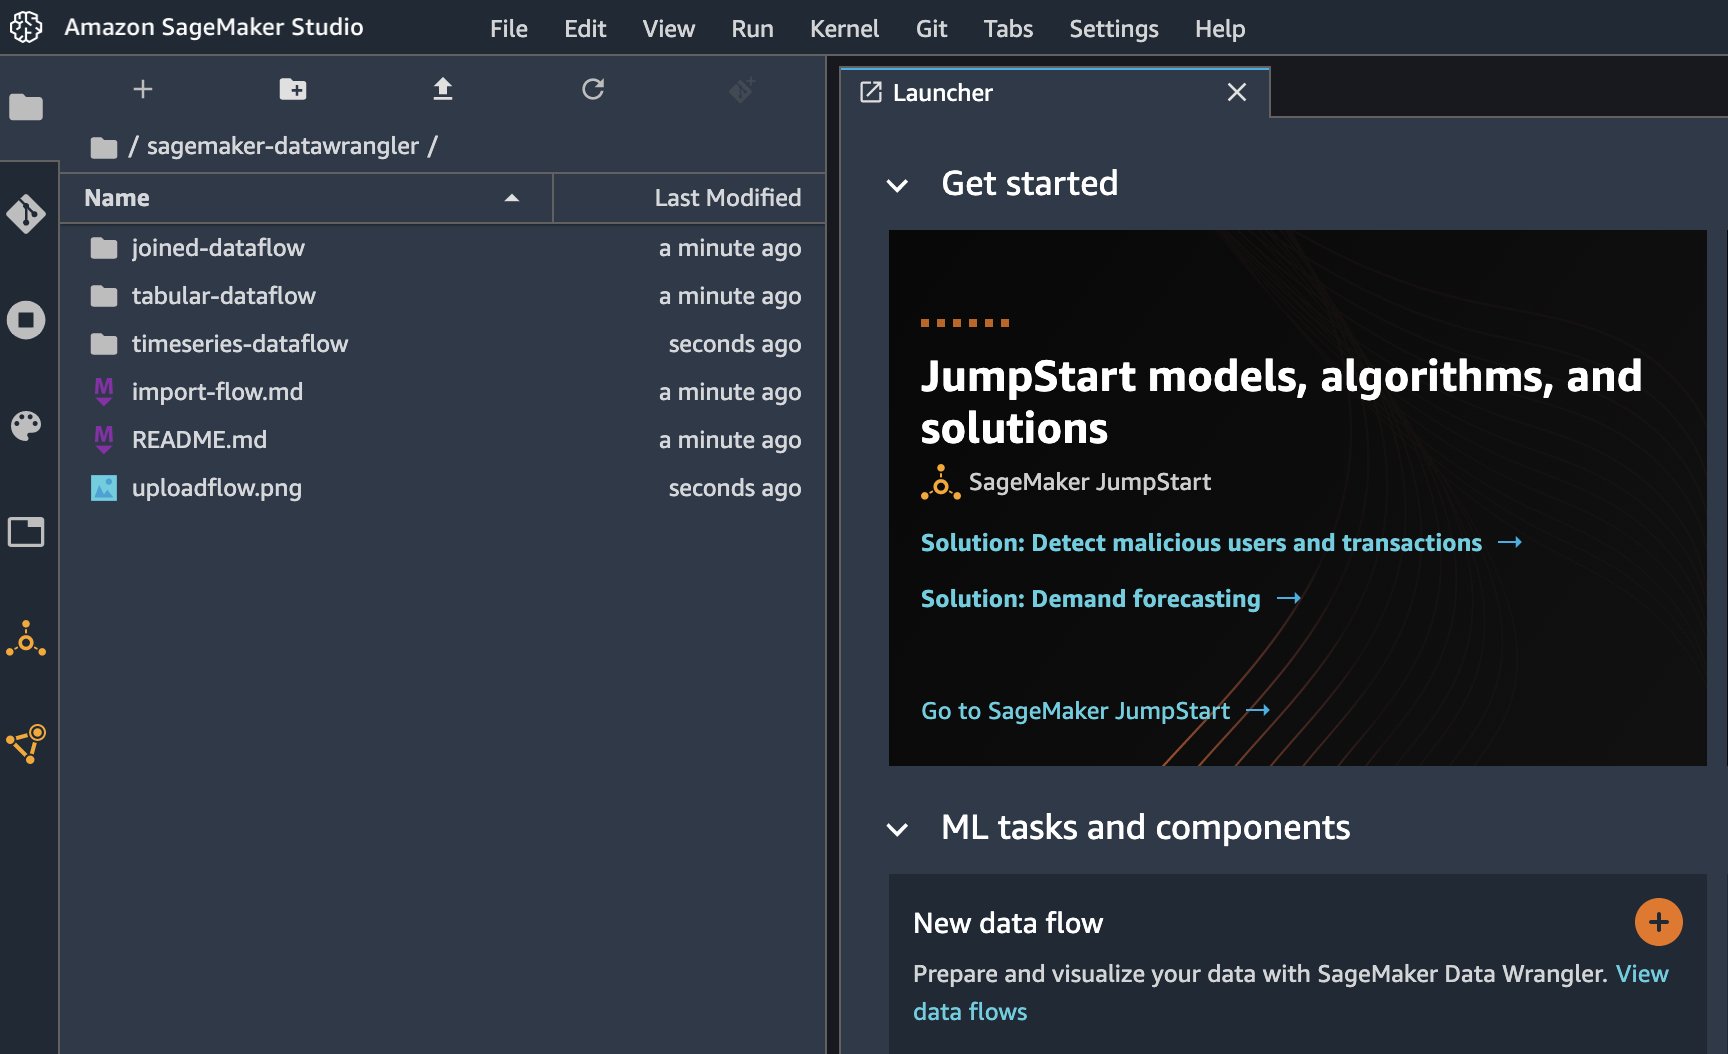1728x1054 pixels.
Task: Open the File menu
Action: tap(509, 29)
